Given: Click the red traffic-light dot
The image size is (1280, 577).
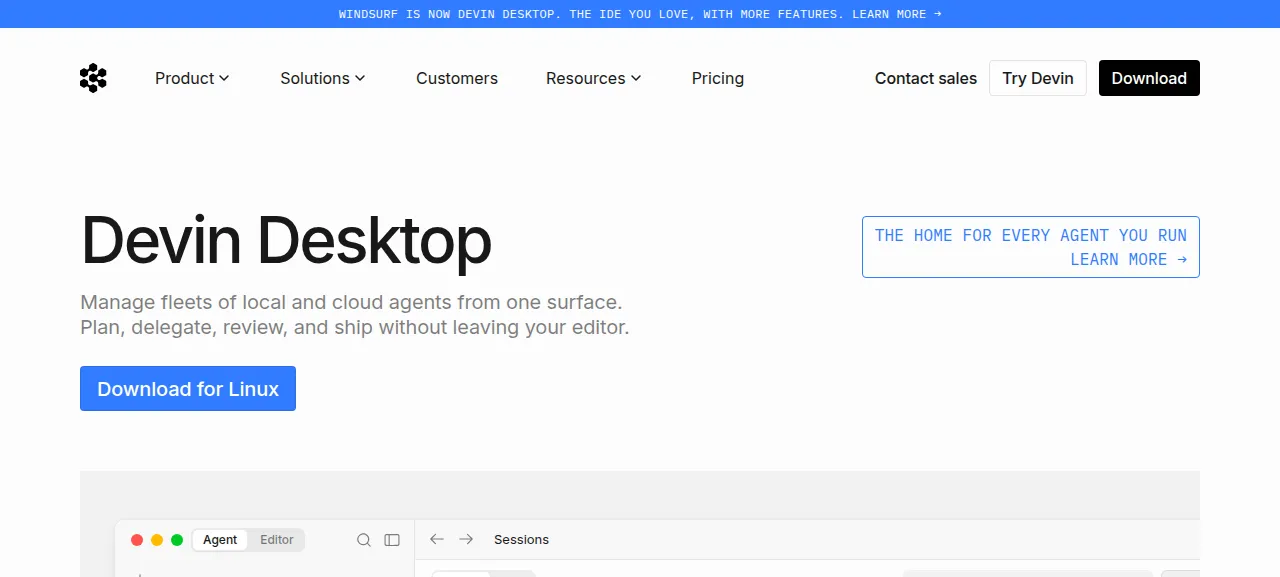Looking at the screenshot, I should pyautogui.click(x=137, y=540).
